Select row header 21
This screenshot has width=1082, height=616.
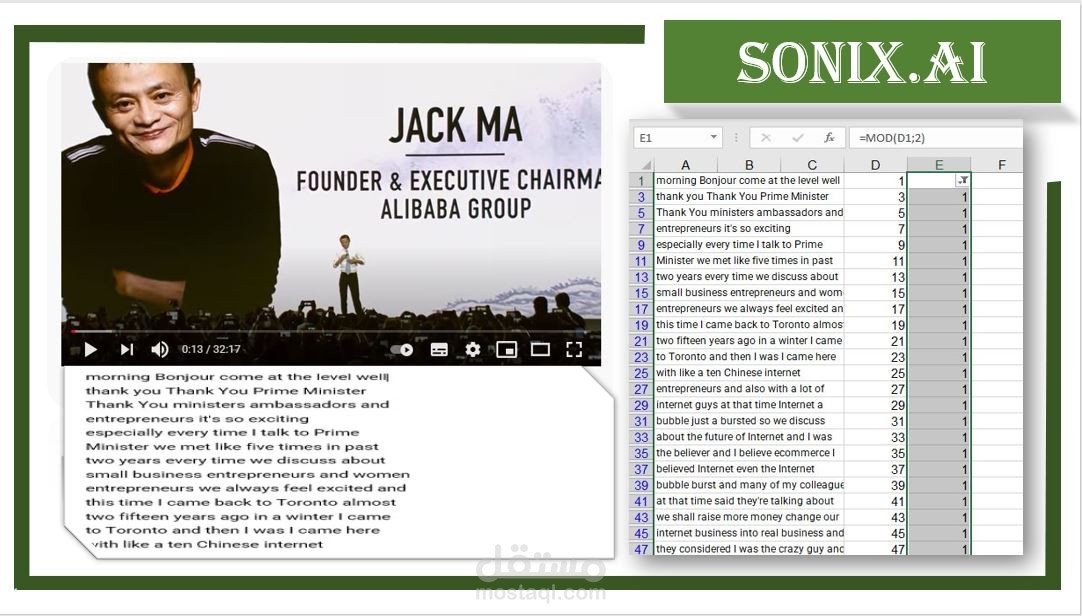click(x=642, y=341)
